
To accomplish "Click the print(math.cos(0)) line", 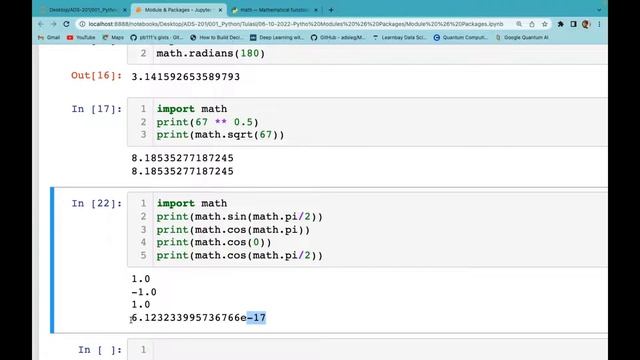I will point(214,242).
